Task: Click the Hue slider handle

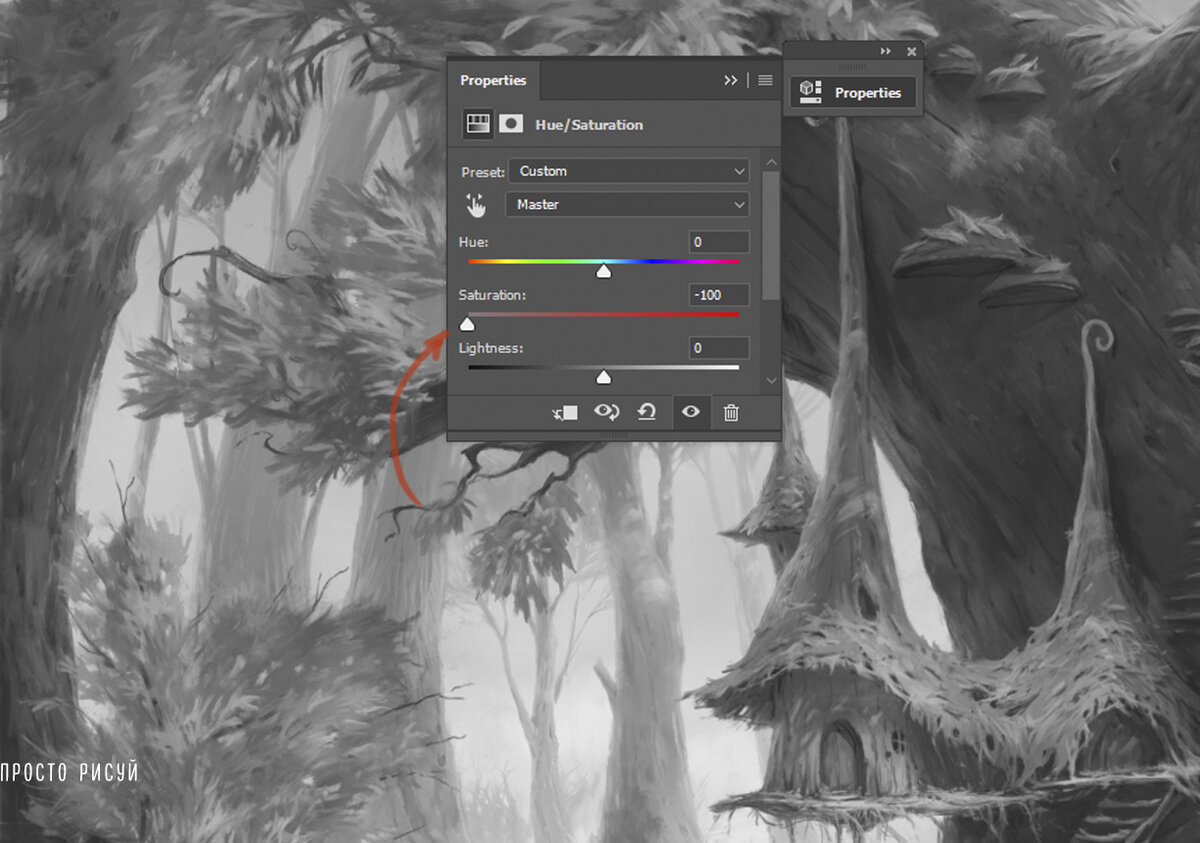Action: 603,271
